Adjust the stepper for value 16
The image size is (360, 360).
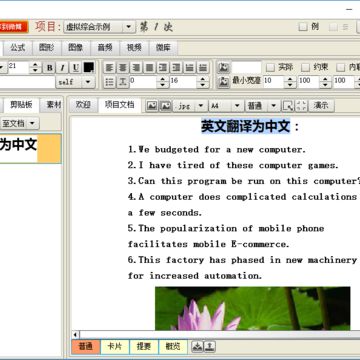click(202, 82)
